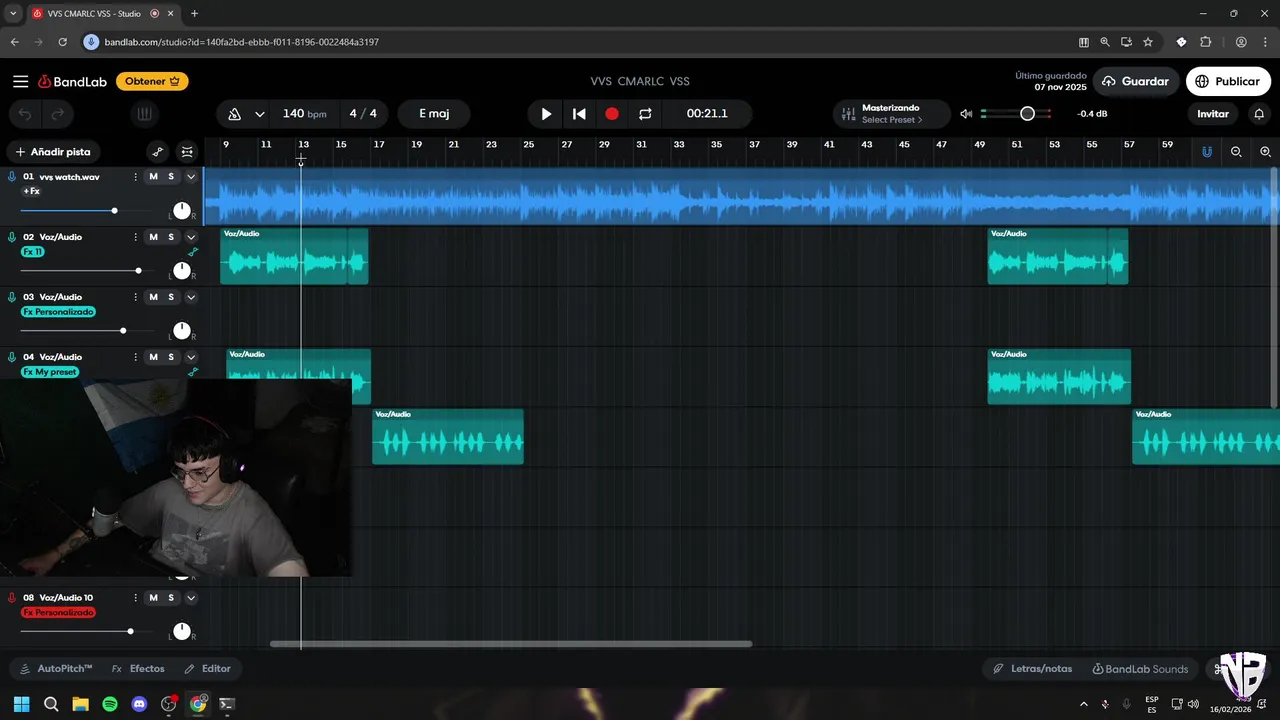Click pan knob of track 01

(181, 210)
